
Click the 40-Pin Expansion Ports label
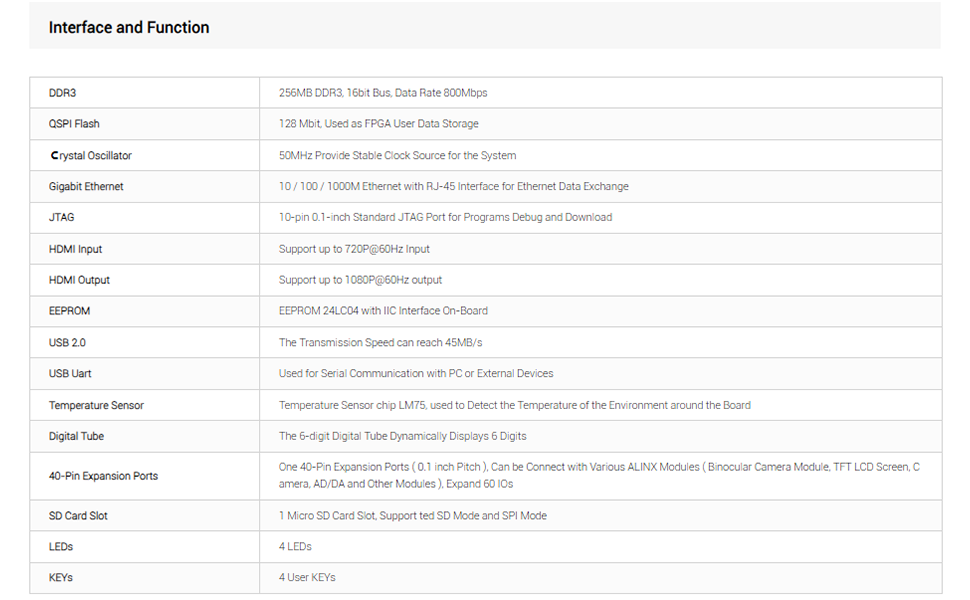[x=103, y=476]
